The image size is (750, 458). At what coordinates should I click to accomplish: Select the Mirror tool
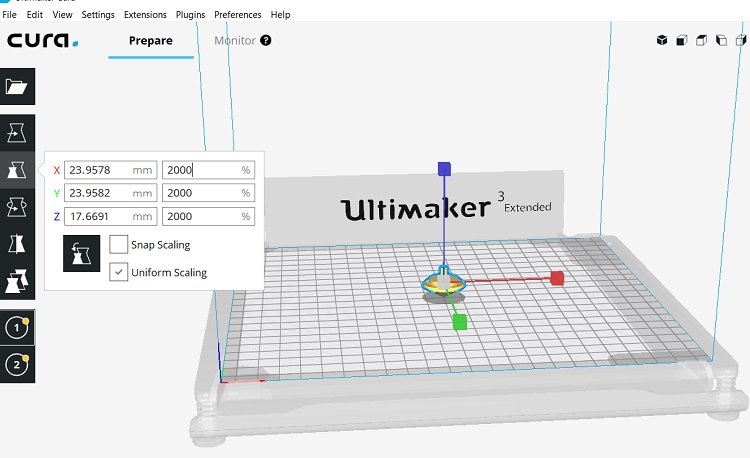(x=17, y=244)
